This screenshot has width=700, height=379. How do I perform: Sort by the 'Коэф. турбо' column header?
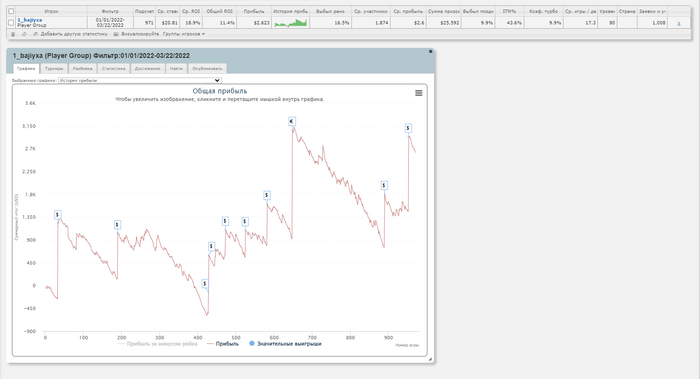click(544, 11)
